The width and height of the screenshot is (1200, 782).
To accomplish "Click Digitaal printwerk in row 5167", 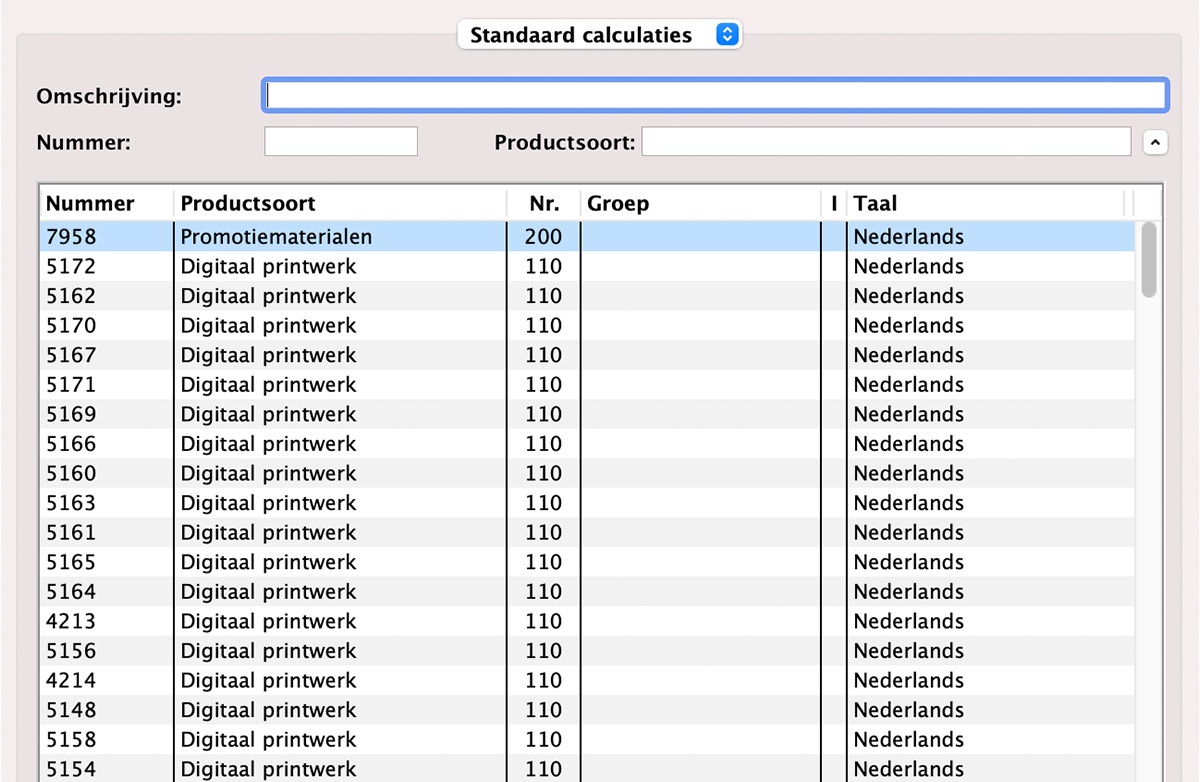I will 268,355.
